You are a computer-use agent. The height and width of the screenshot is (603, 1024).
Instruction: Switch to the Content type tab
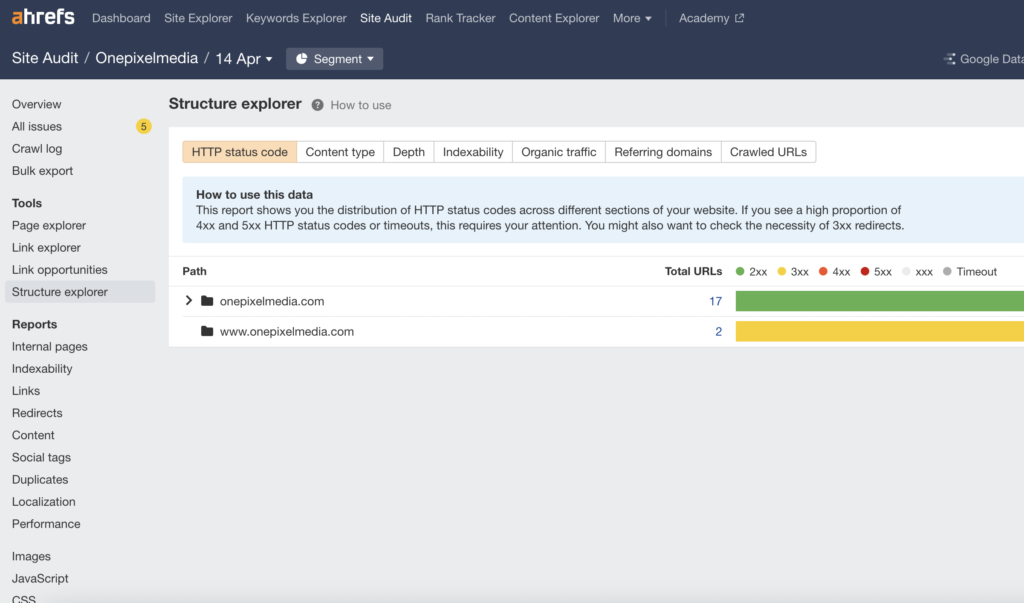(340, 152)
